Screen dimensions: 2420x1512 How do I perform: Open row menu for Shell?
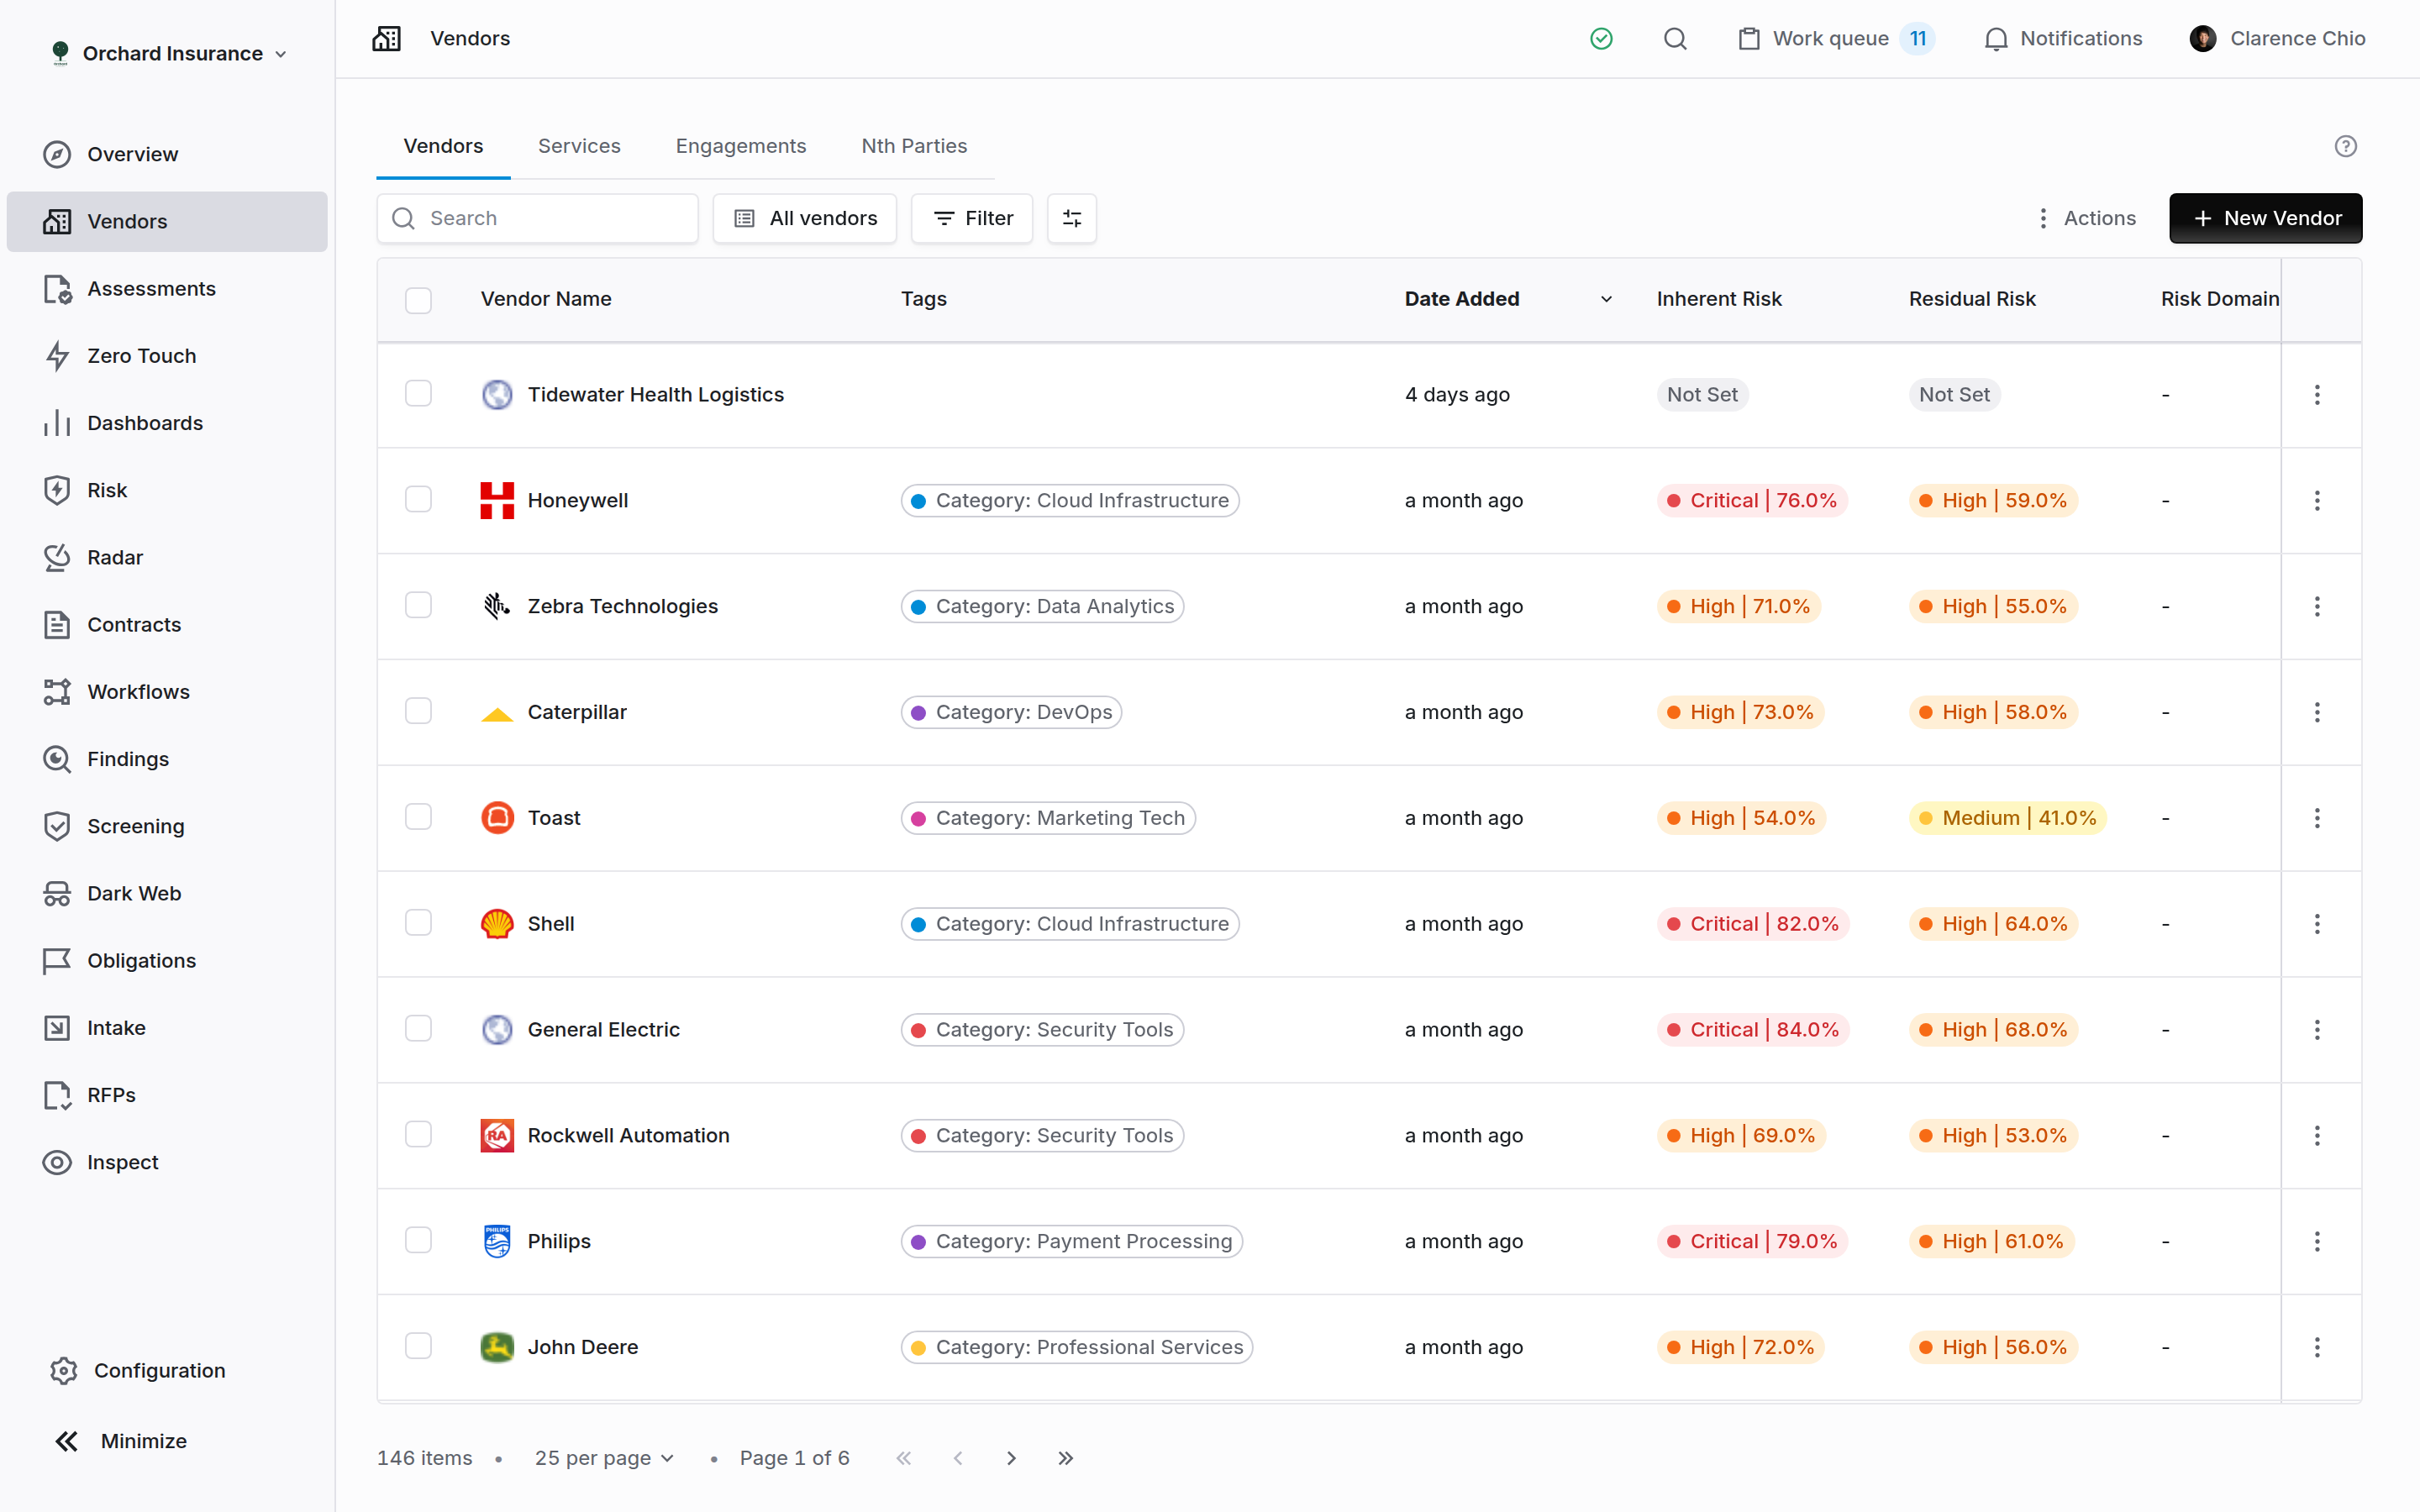tap(2317, 924)
